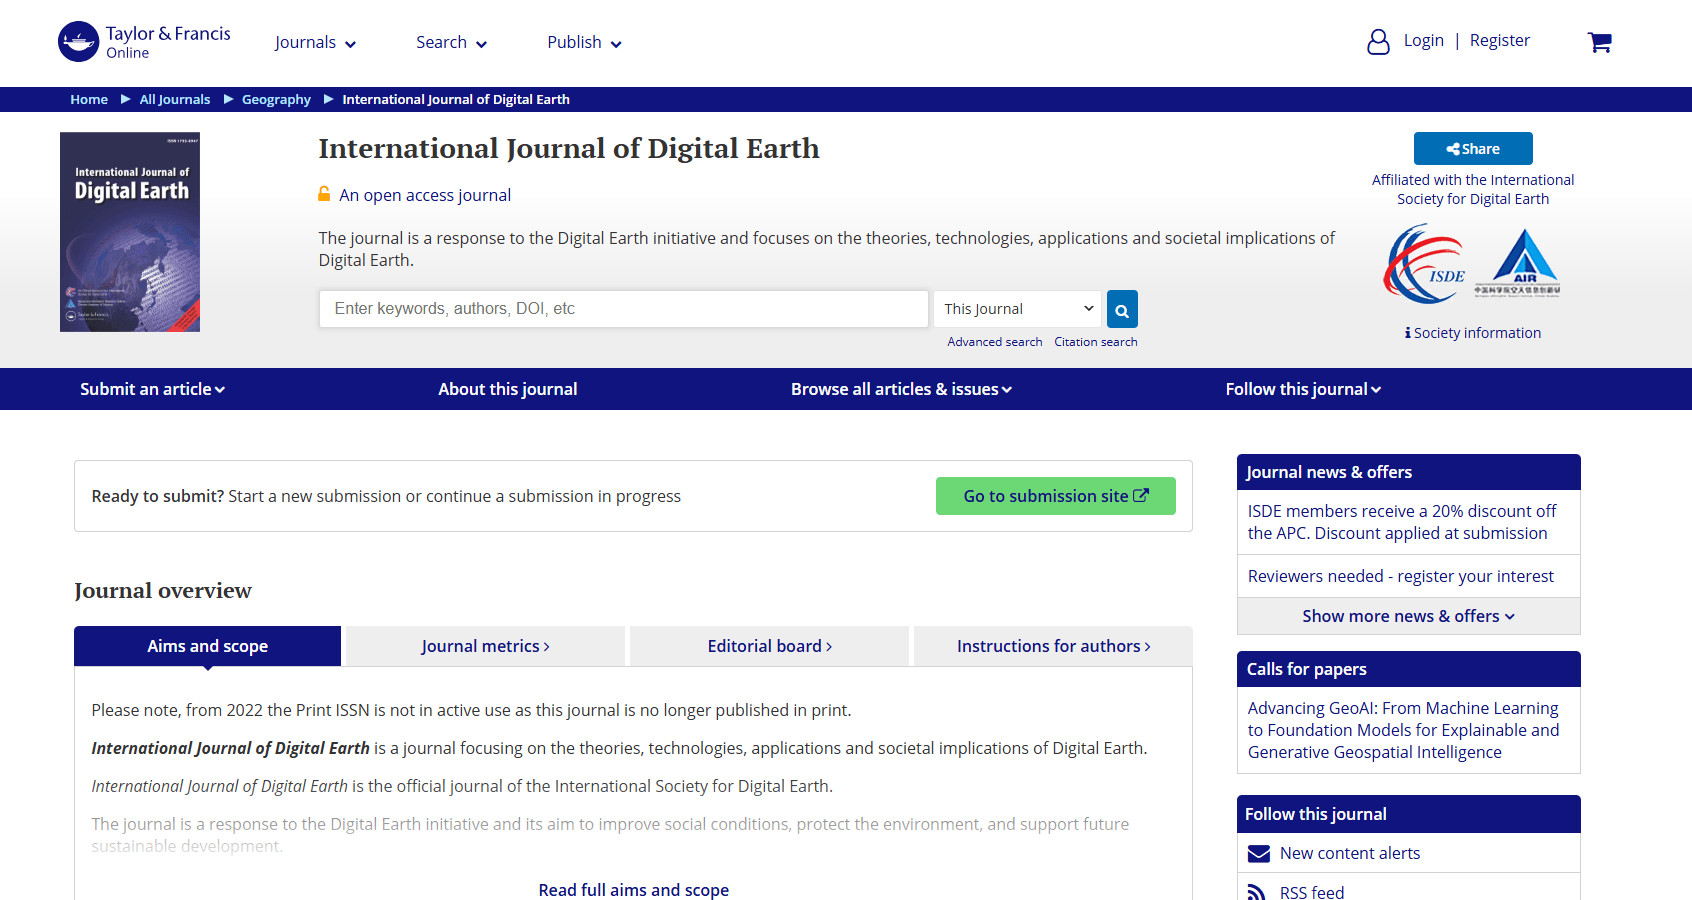Expand the Journals menu

pyautogui.click(x=315, y=42)
